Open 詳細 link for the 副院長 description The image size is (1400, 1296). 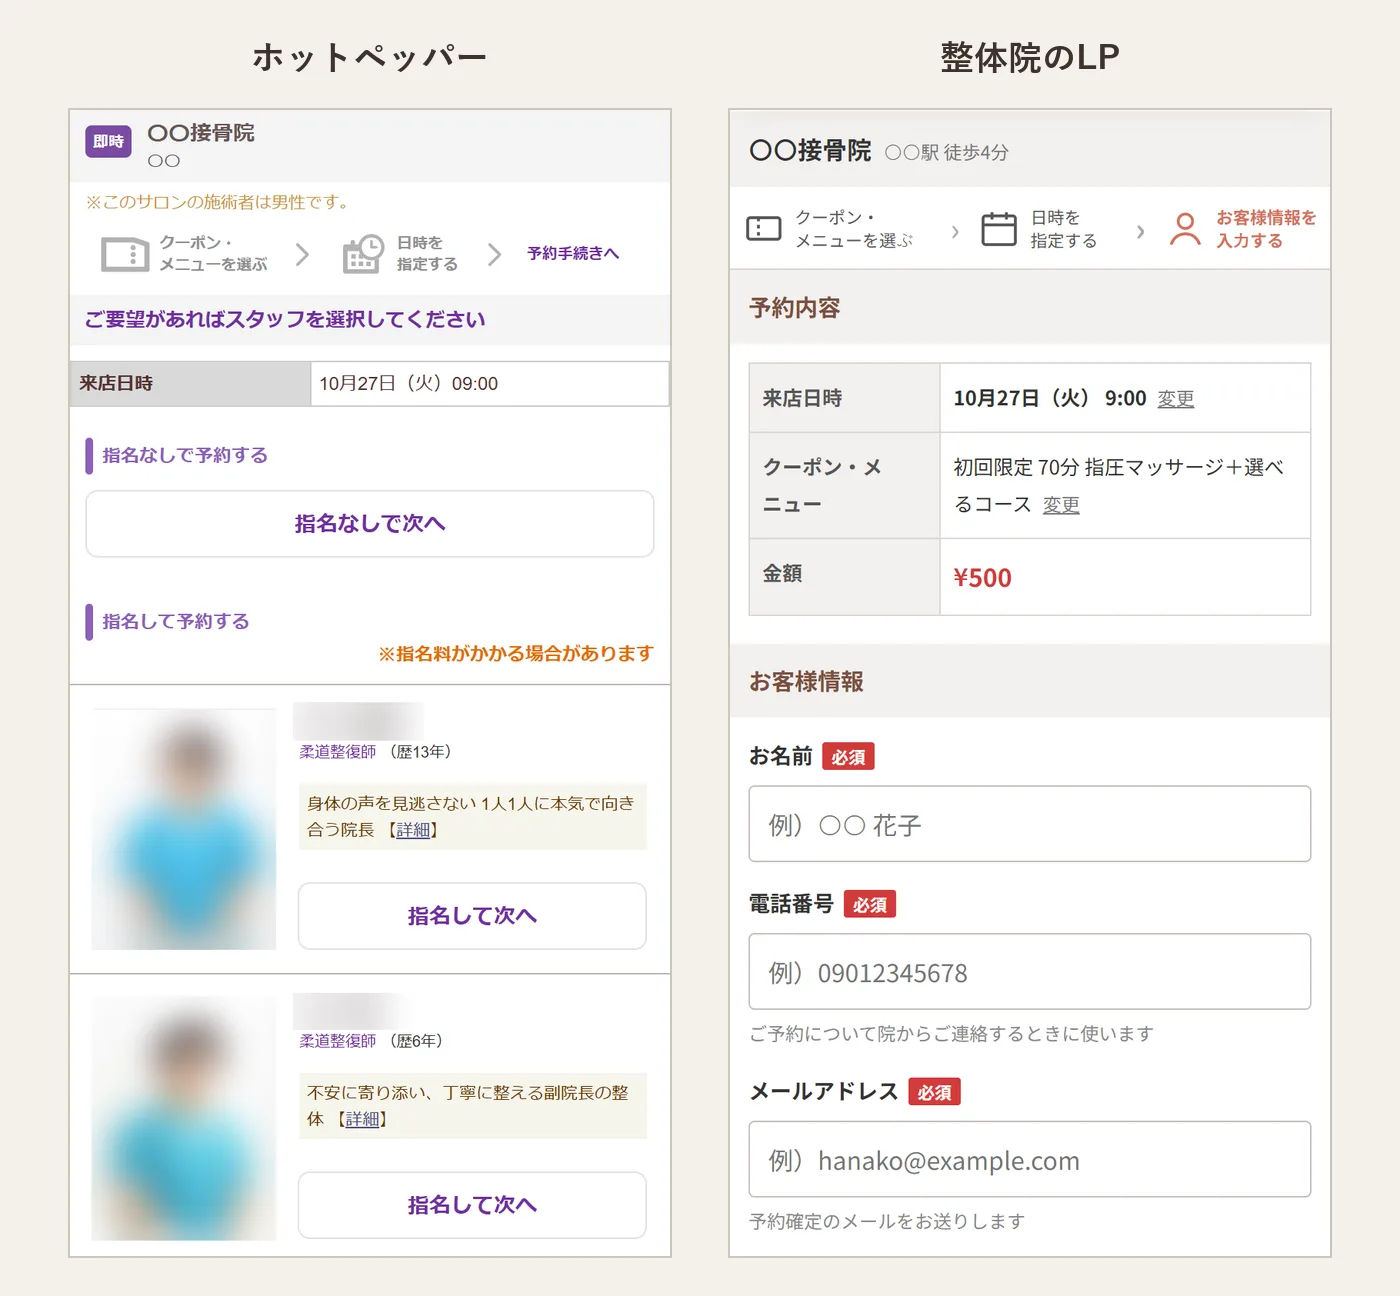[361, 1119]
